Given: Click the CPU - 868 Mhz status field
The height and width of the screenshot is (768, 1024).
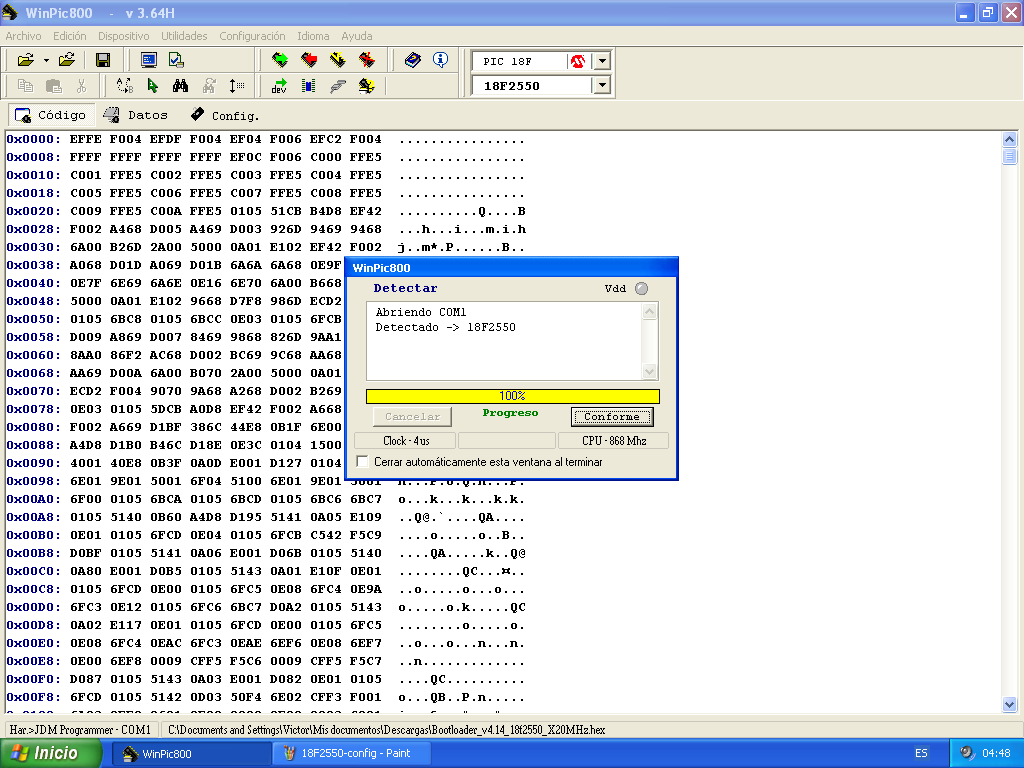Looking at the screenshot, I should [614, 441].
